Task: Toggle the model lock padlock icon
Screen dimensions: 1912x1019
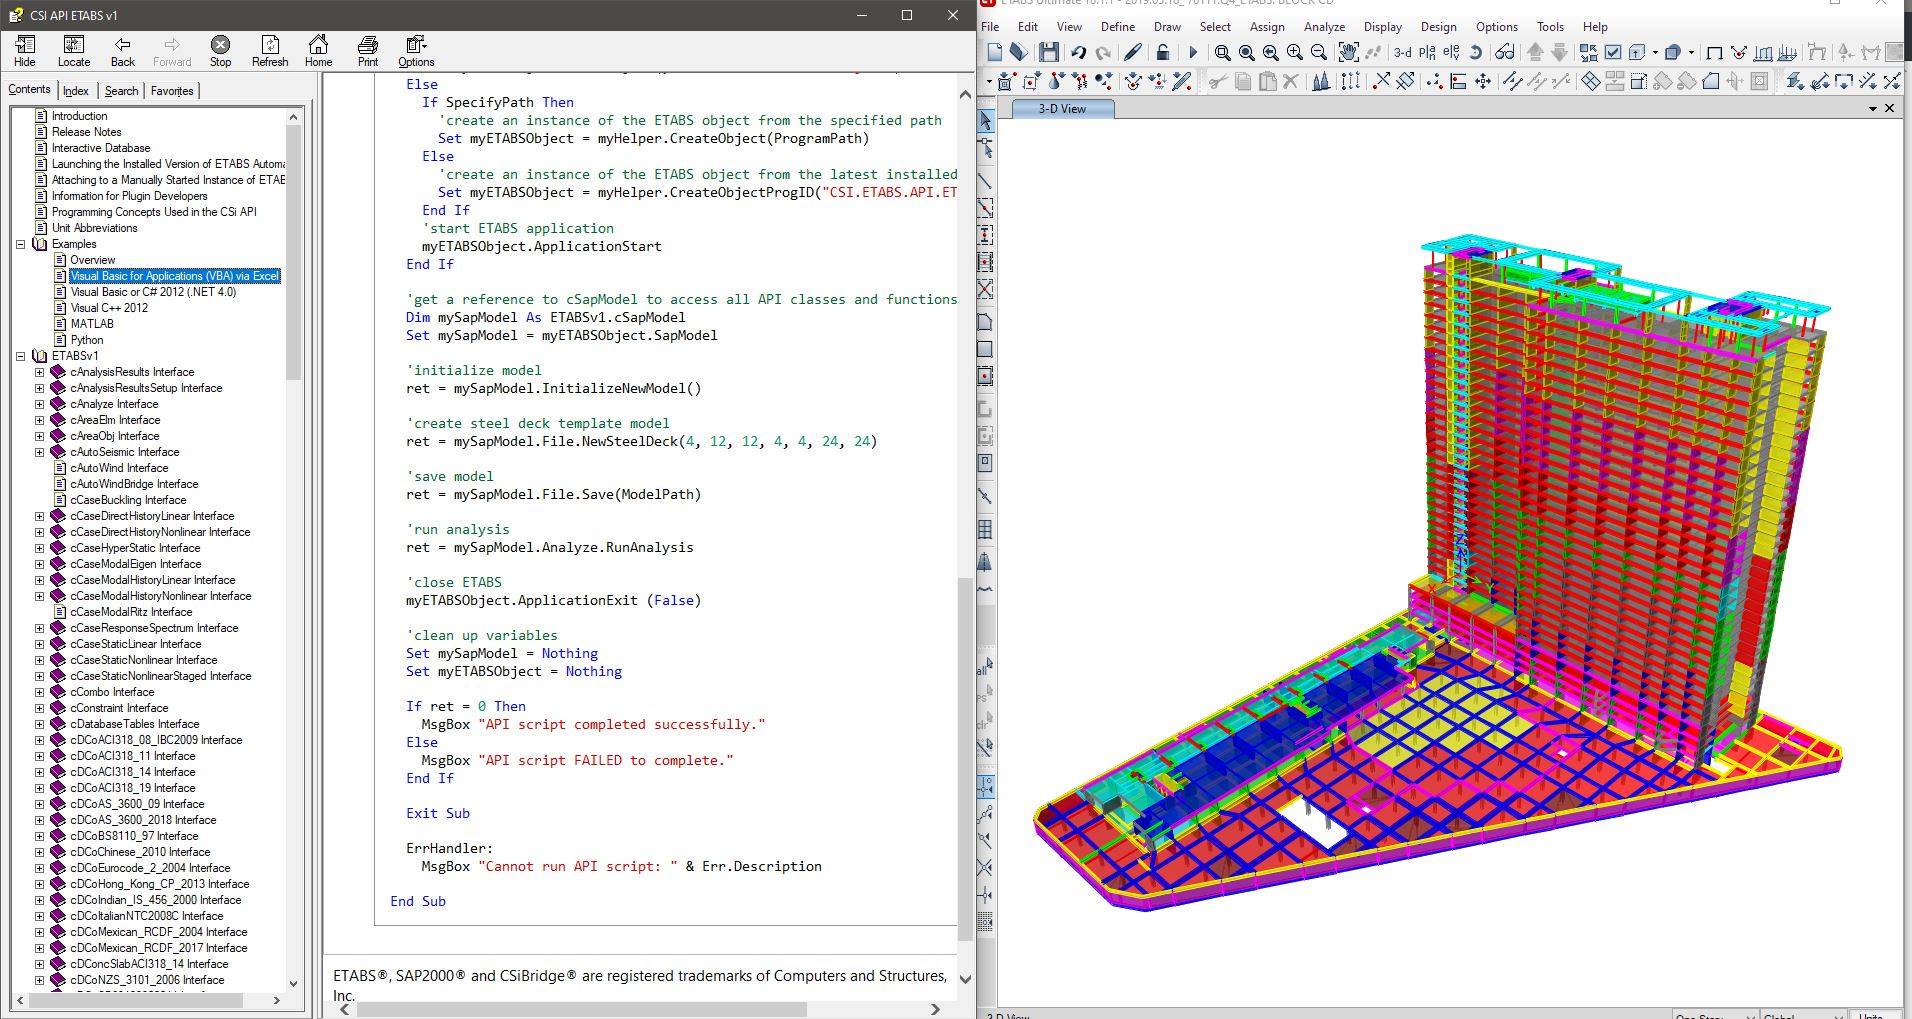Action: click(x=1162, y=52)
